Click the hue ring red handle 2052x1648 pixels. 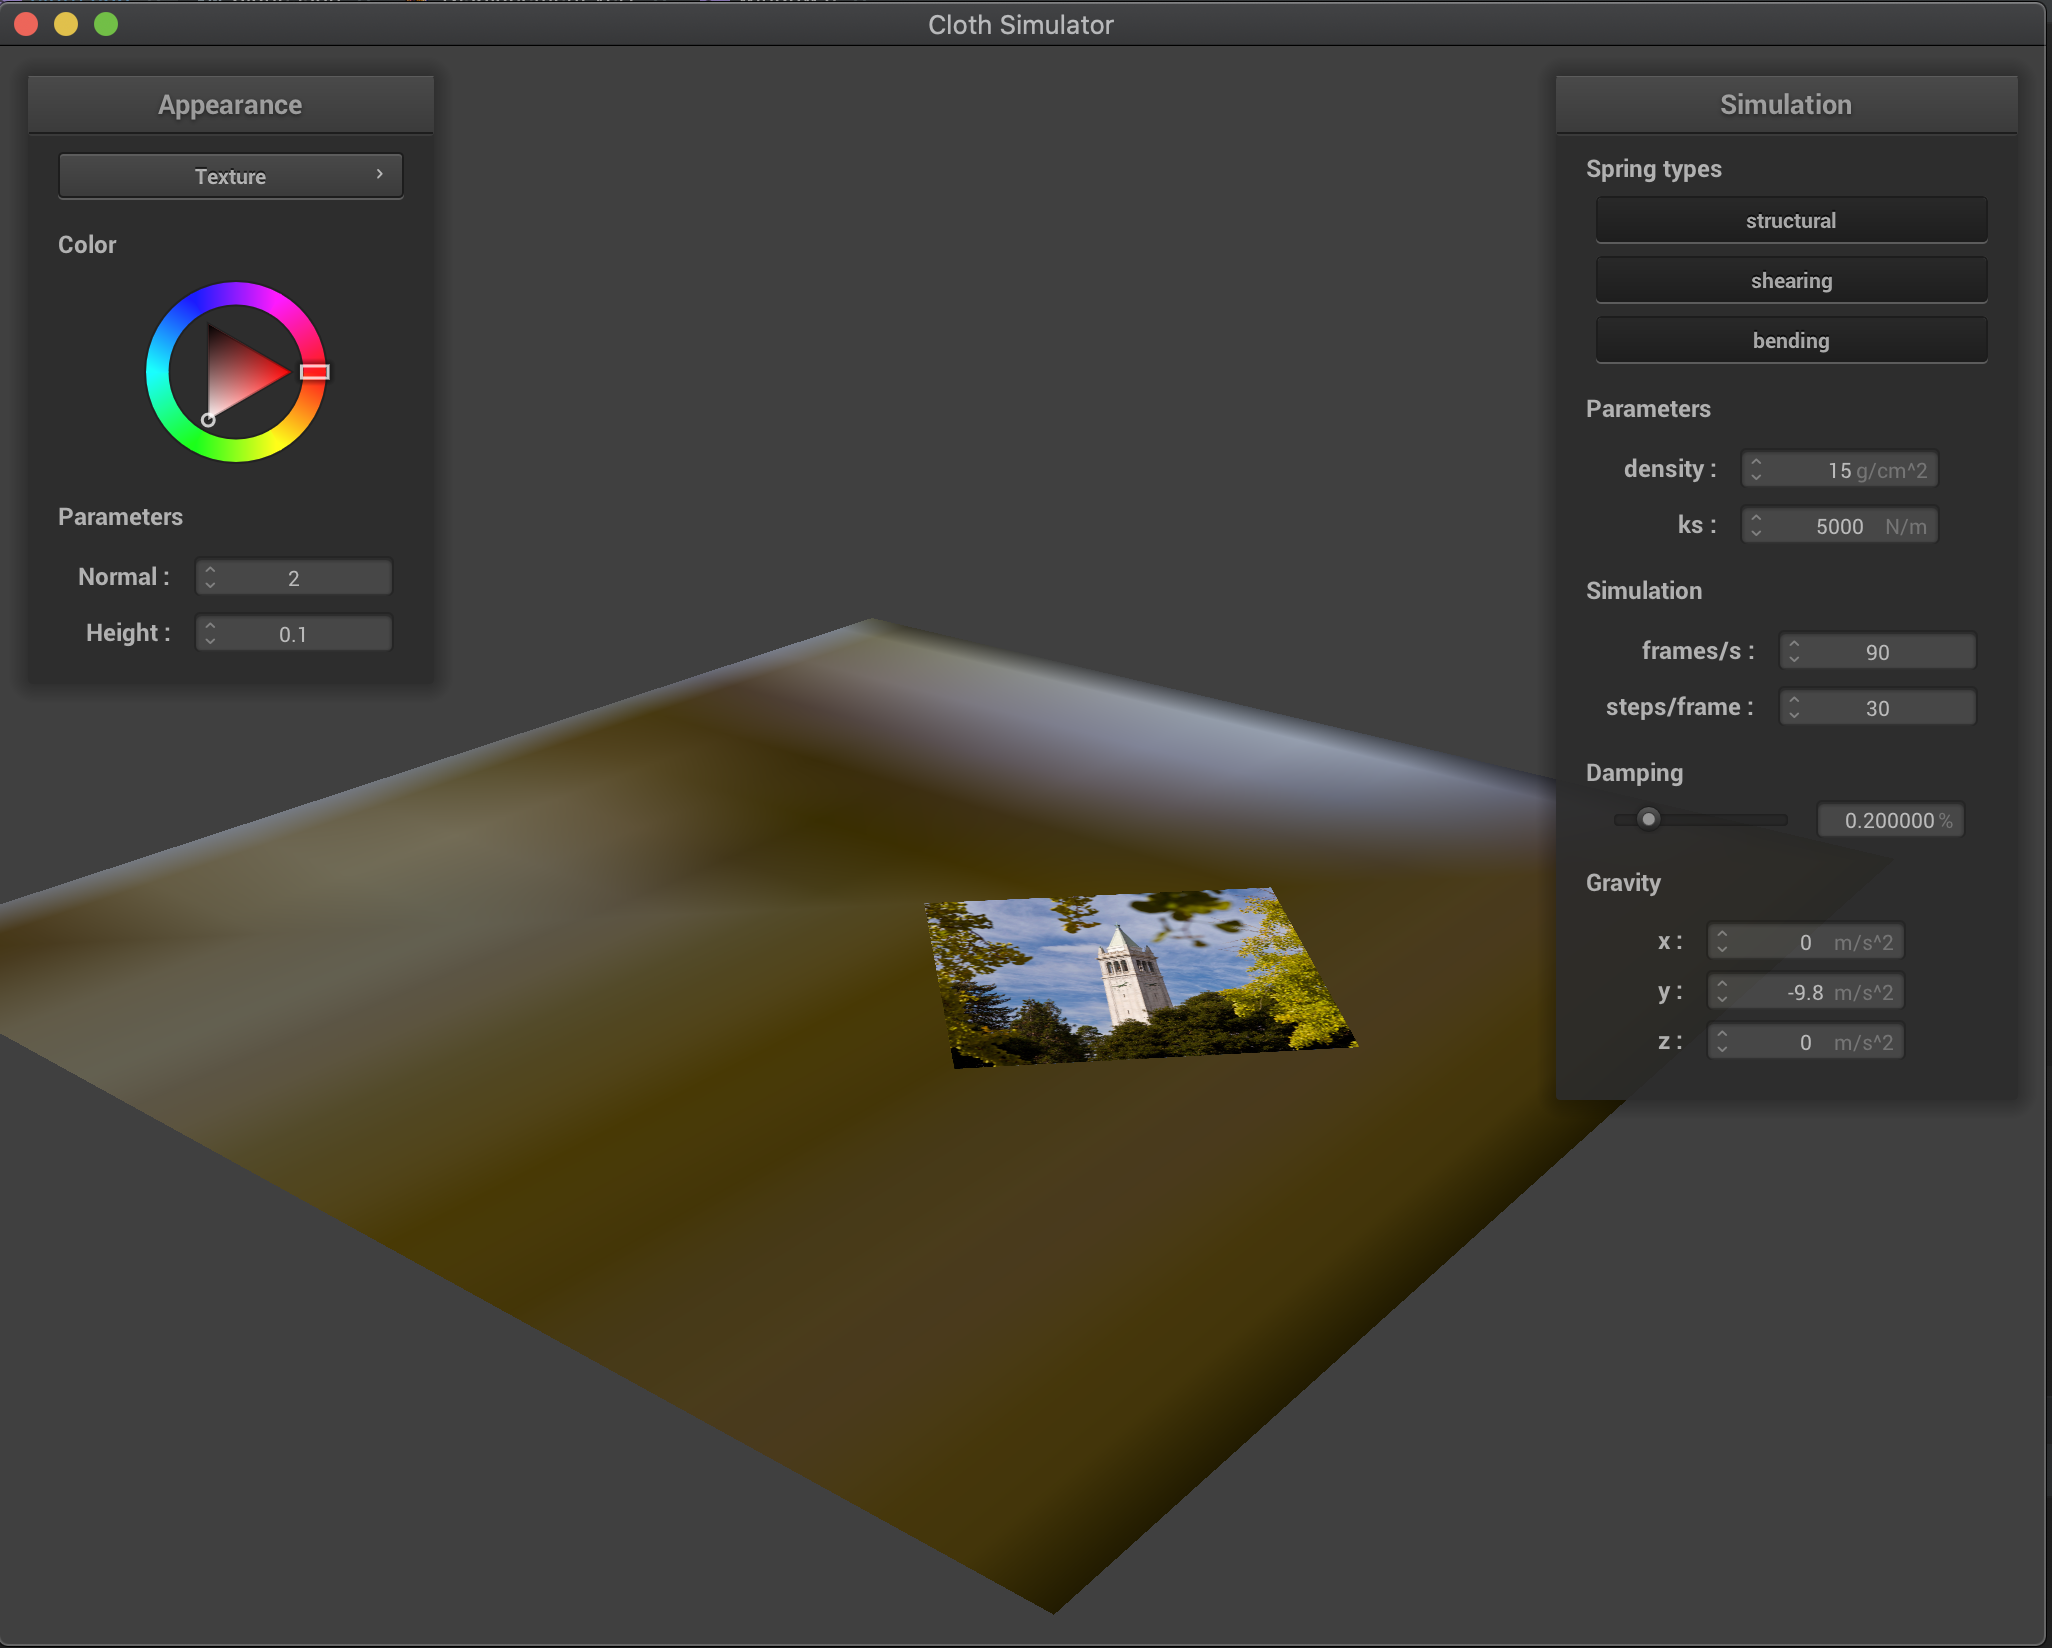coord(315,372)
